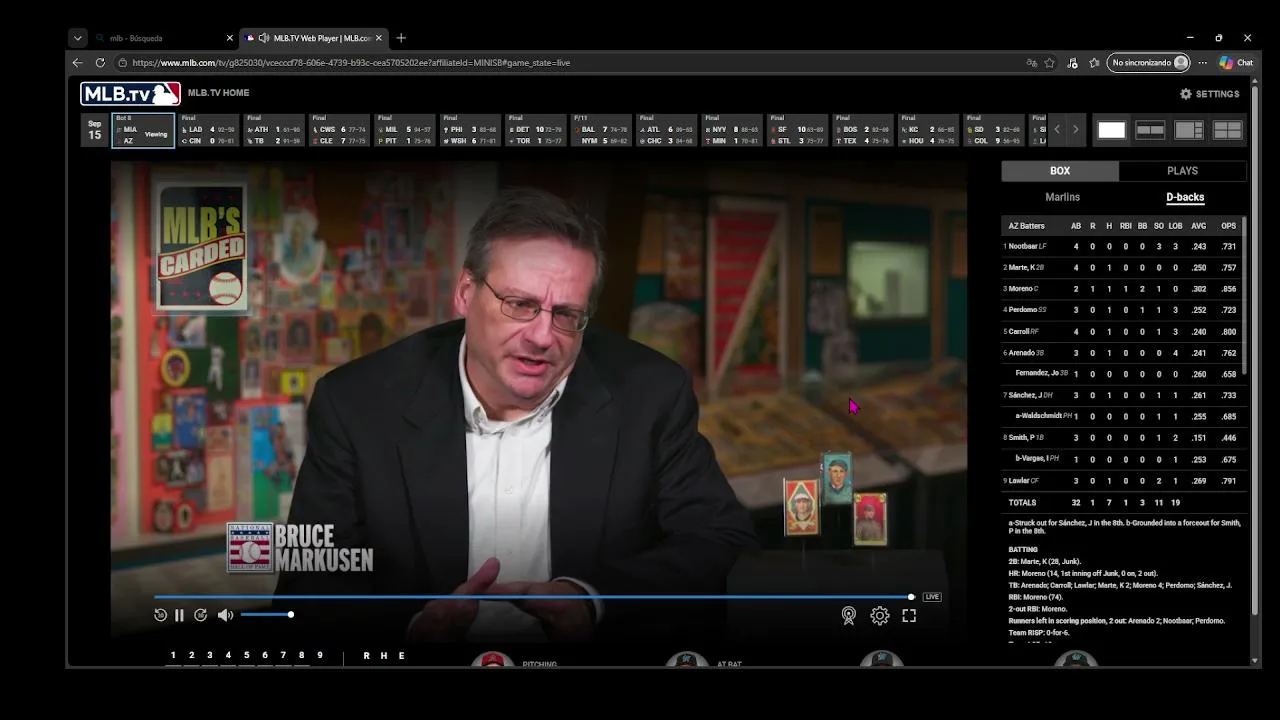The height and width of the screenshot is (720, 1280).
Task: Open the DET vs TOR game
Action: pos(535,130)
